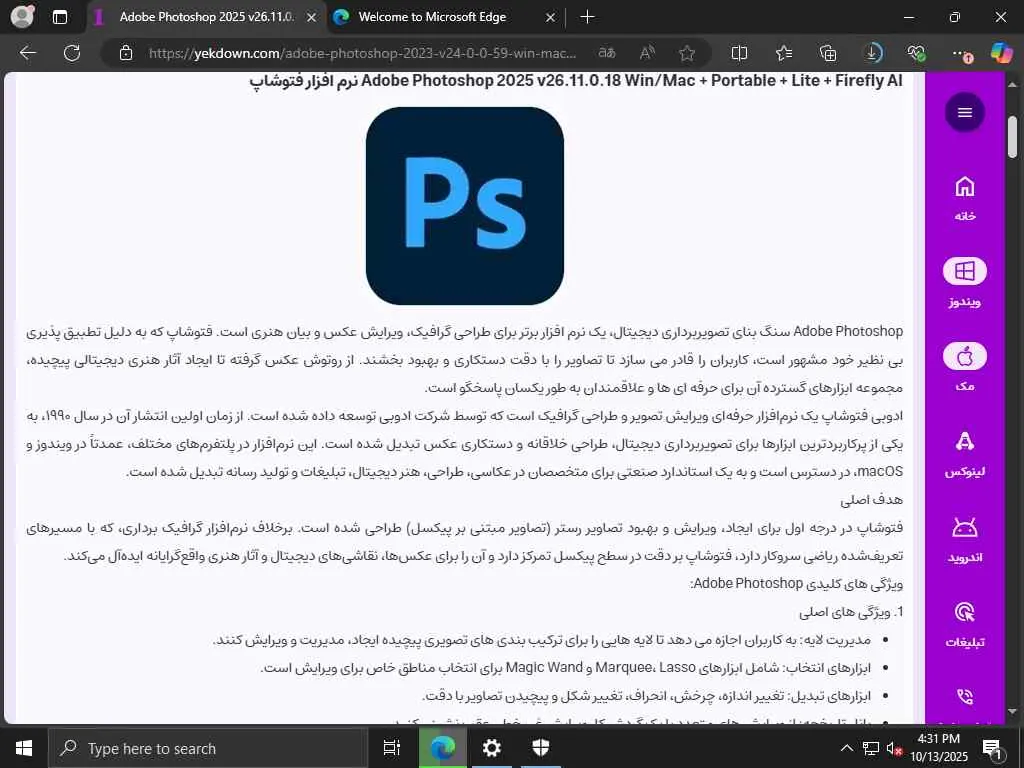The height and width of the screenshot is (768, 1024).
Task: Show hidden tray icons chevron
Action: (846, 748)
